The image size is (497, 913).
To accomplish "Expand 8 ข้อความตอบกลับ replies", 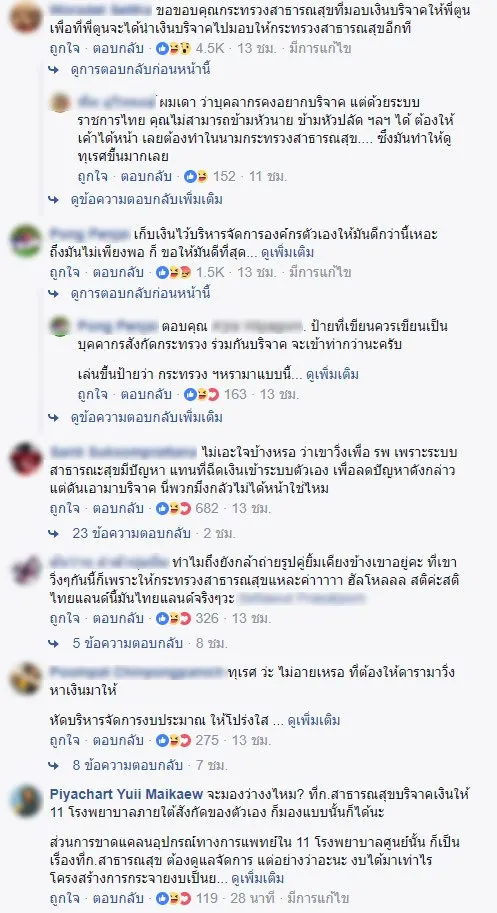I will 127,765.
